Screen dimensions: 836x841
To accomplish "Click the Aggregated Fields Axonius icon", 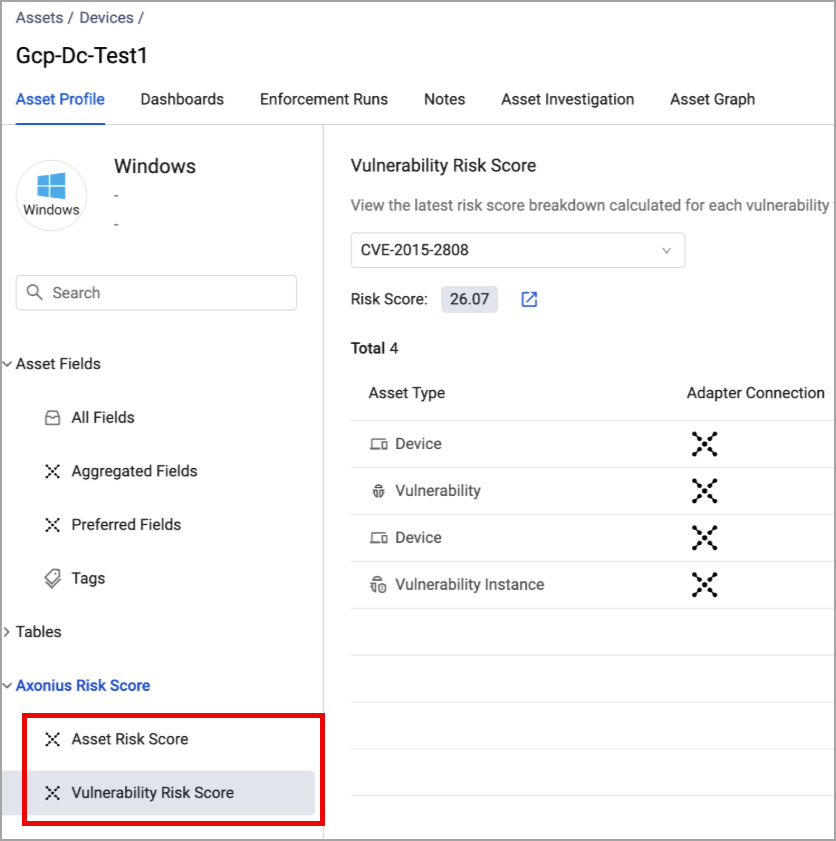I will pos(53,471).
